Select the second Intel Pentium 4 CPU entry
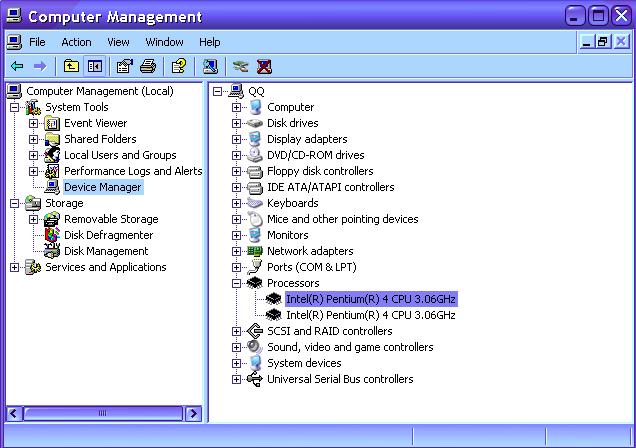Viewport: 636px width, 448px height. coord(370,315)
